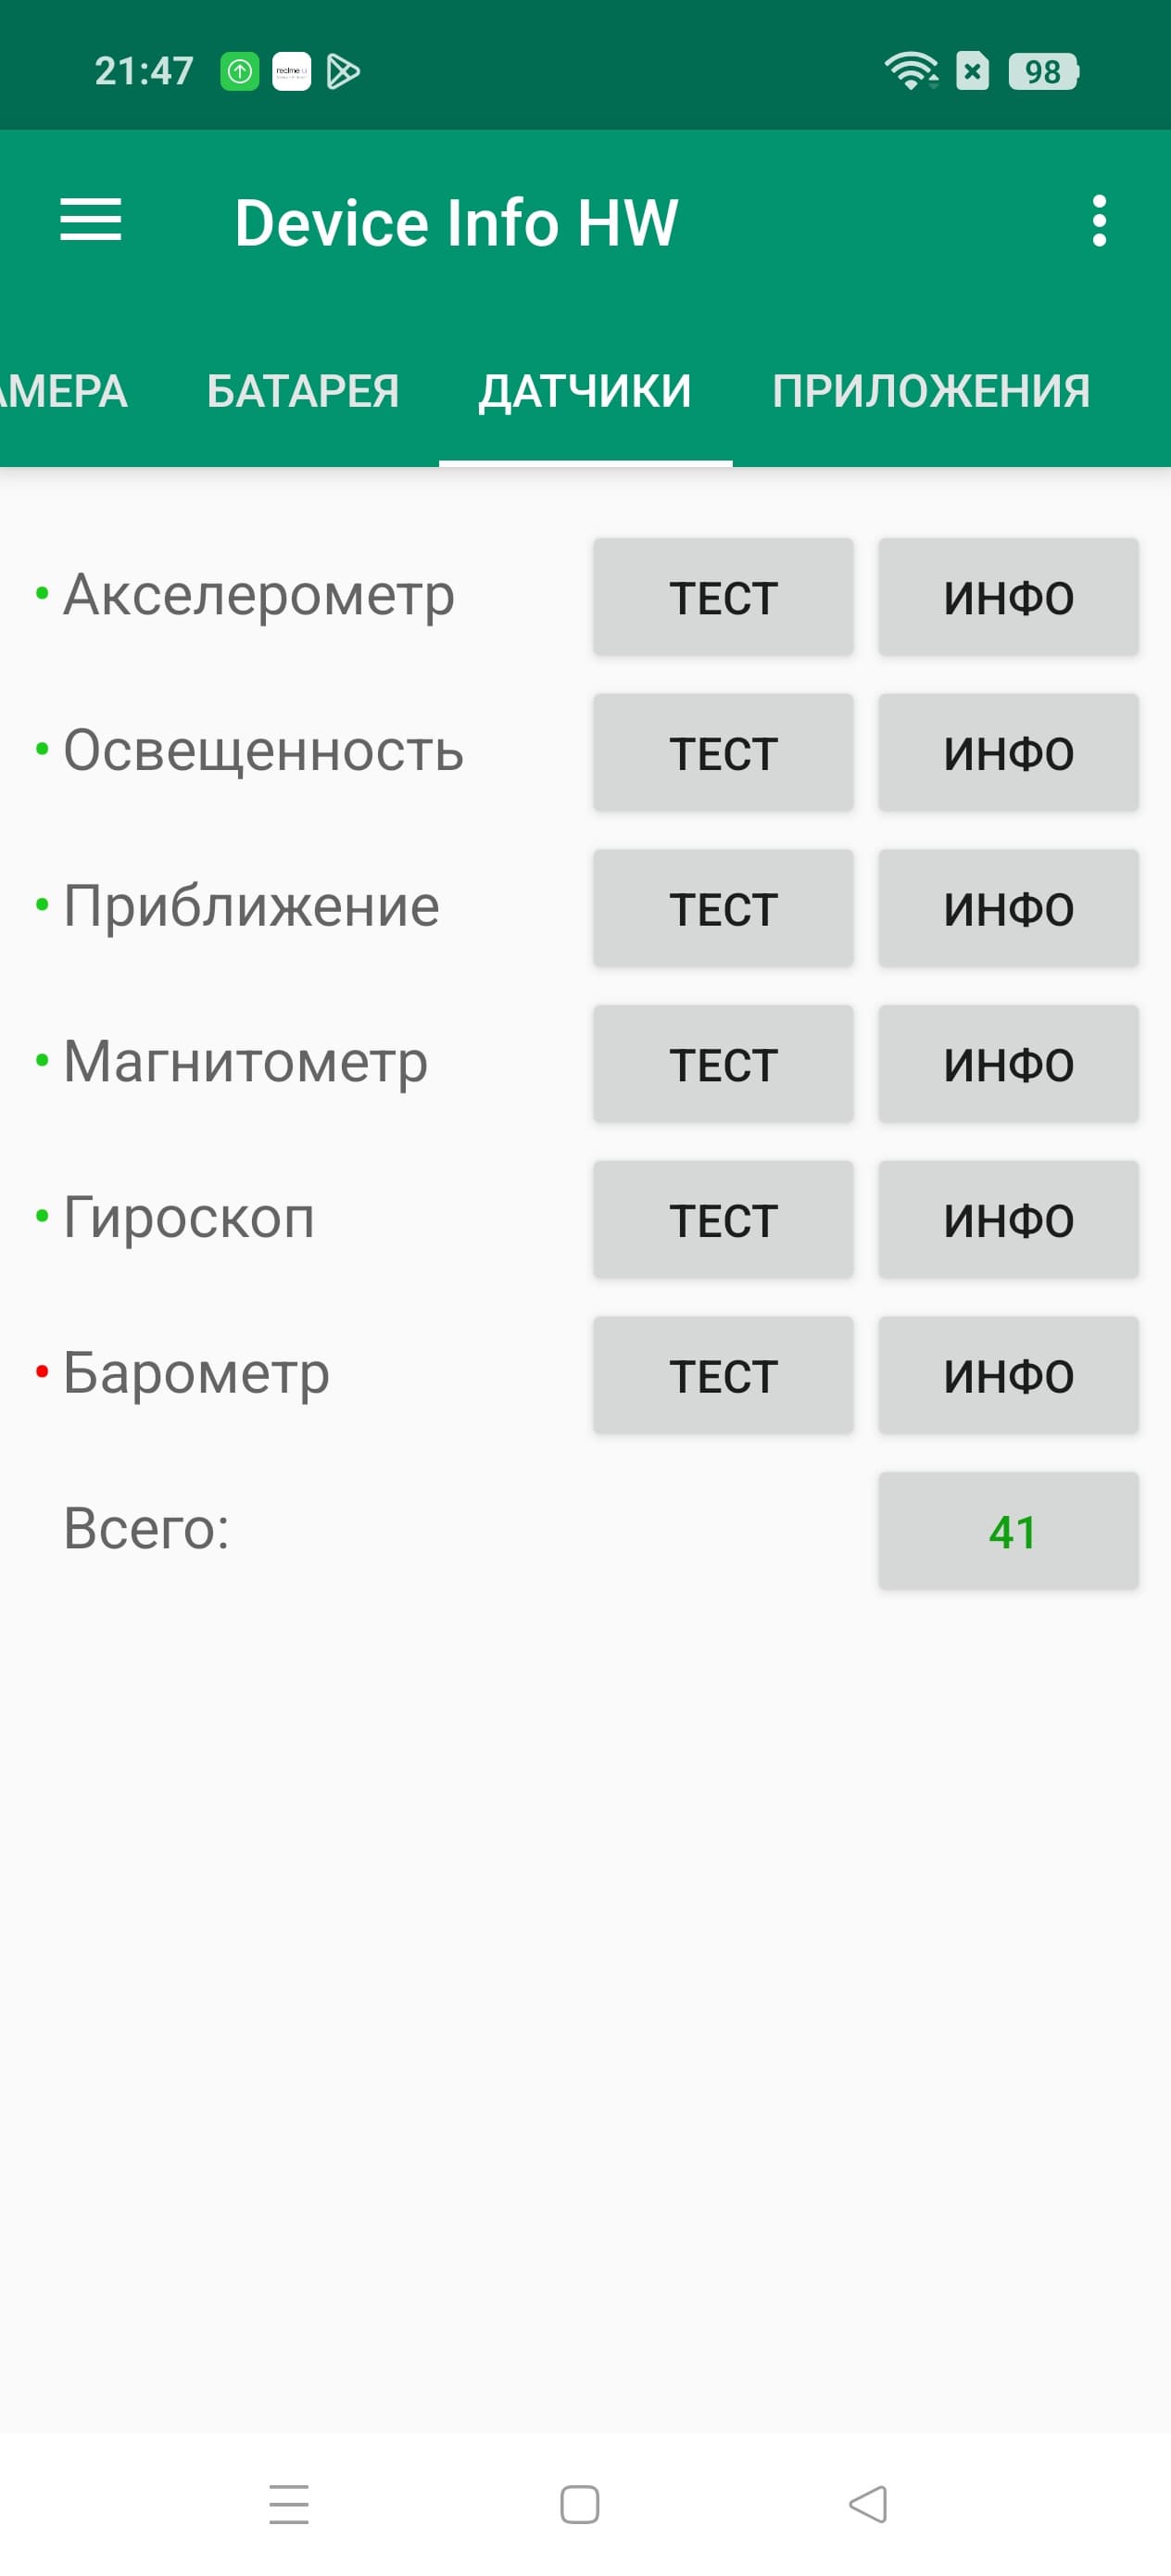Tap the total sensors count 41
The height and width of the screenshot is (2576, 1171).
pos(1008,1531)
